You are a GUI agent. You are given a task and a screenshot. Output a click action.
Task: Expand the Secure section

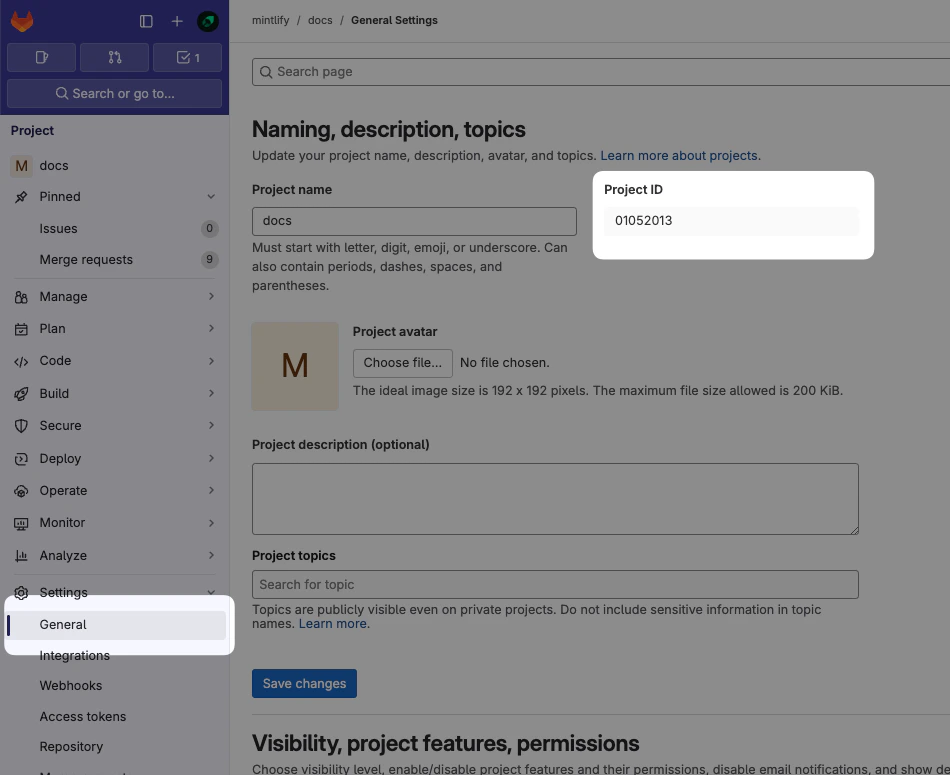click(x=60, y=425)
